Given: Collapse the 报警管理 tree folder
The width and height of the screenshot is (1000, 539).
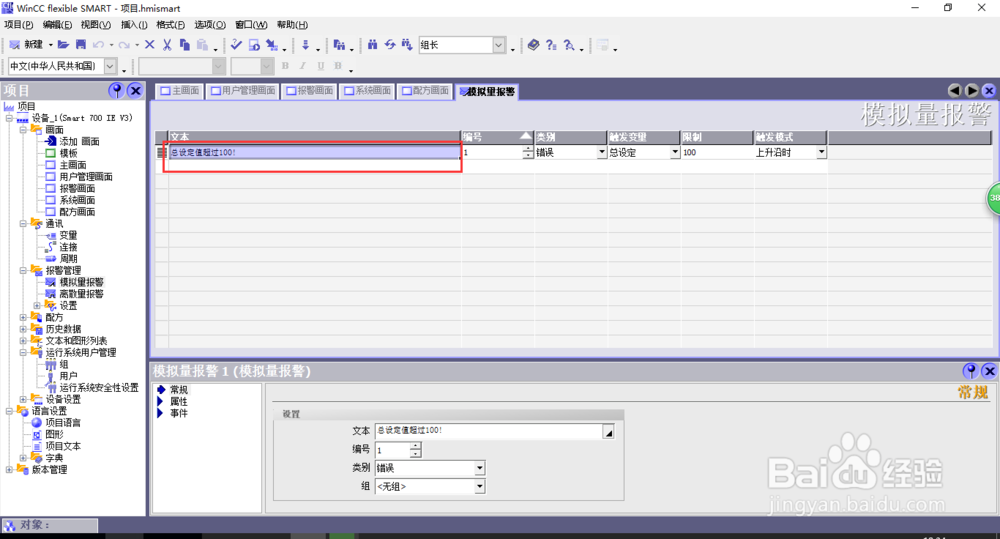Looking at the screenshot, I should click(x=23, y=270).
